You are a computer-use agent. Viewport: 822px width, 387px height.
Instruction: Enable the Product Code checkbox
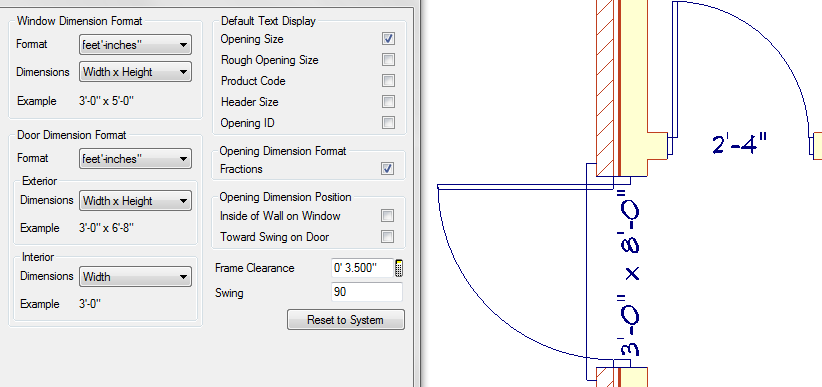388,81
